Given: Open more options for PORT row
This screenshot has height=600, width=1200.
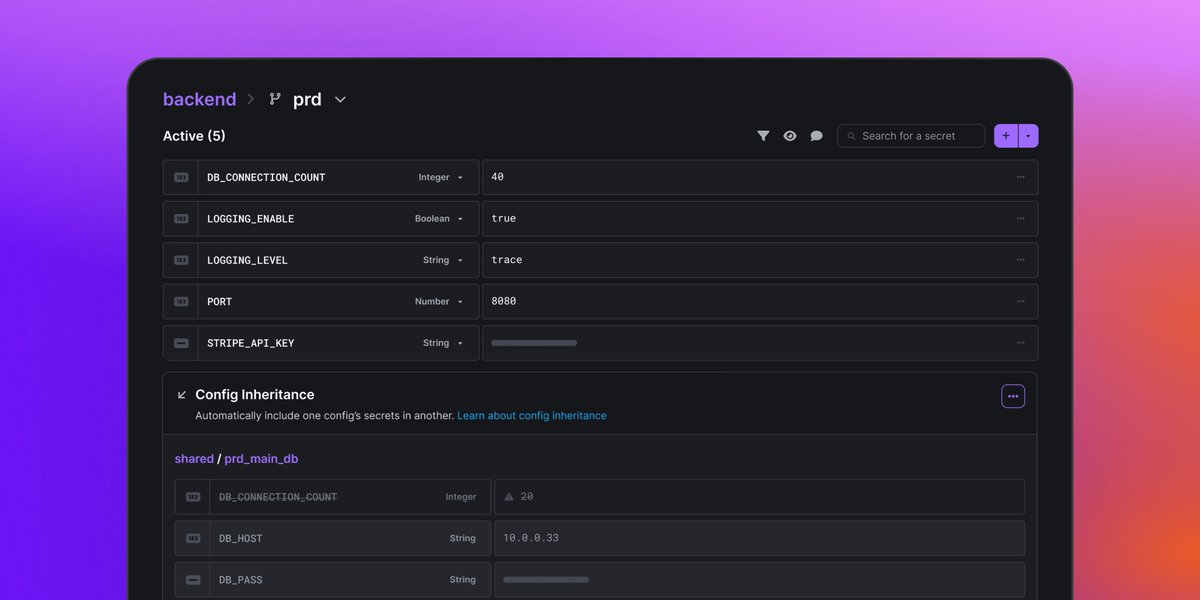Looking at the screenshot, I should (1020, 301).
